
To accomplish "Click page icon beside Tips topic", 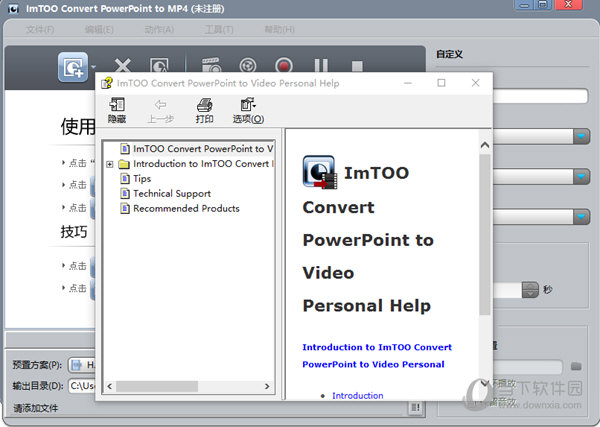I will [124, 179].
